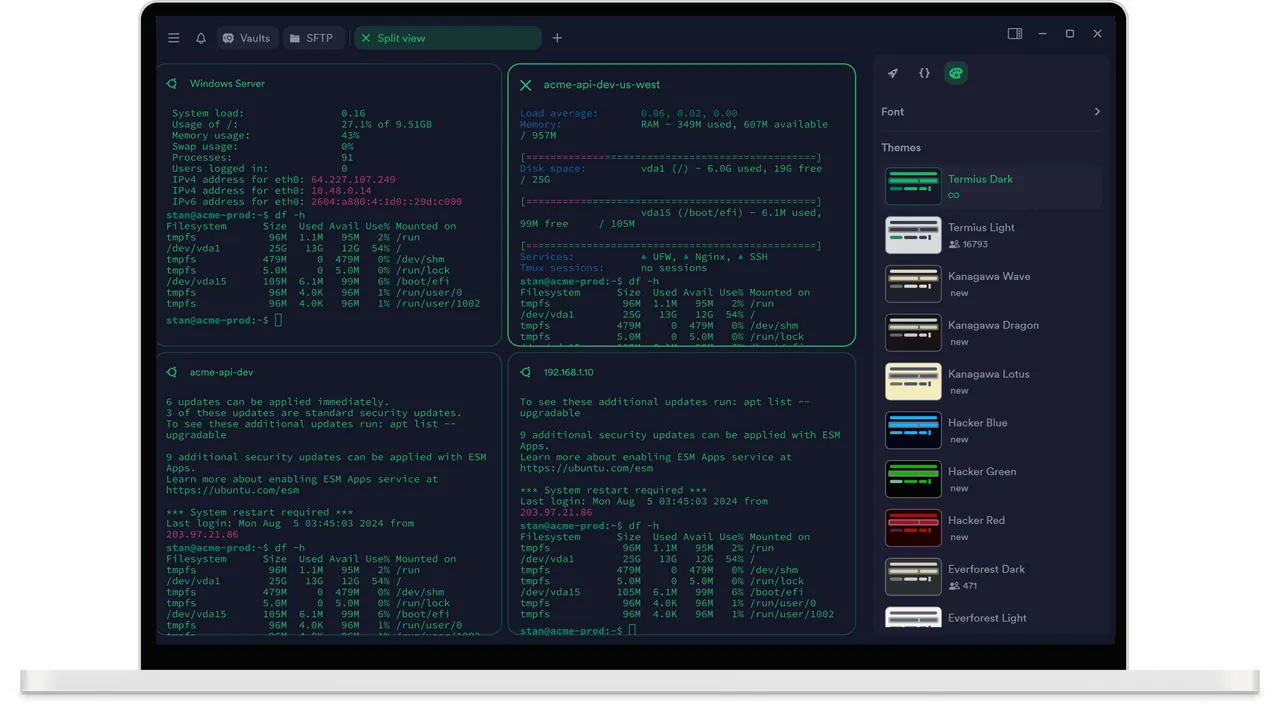This screenshot has width=1280, height=726.
Task: Click 203.97.21.86 in 192.168.1.10 pane
Action: [556, 513]
